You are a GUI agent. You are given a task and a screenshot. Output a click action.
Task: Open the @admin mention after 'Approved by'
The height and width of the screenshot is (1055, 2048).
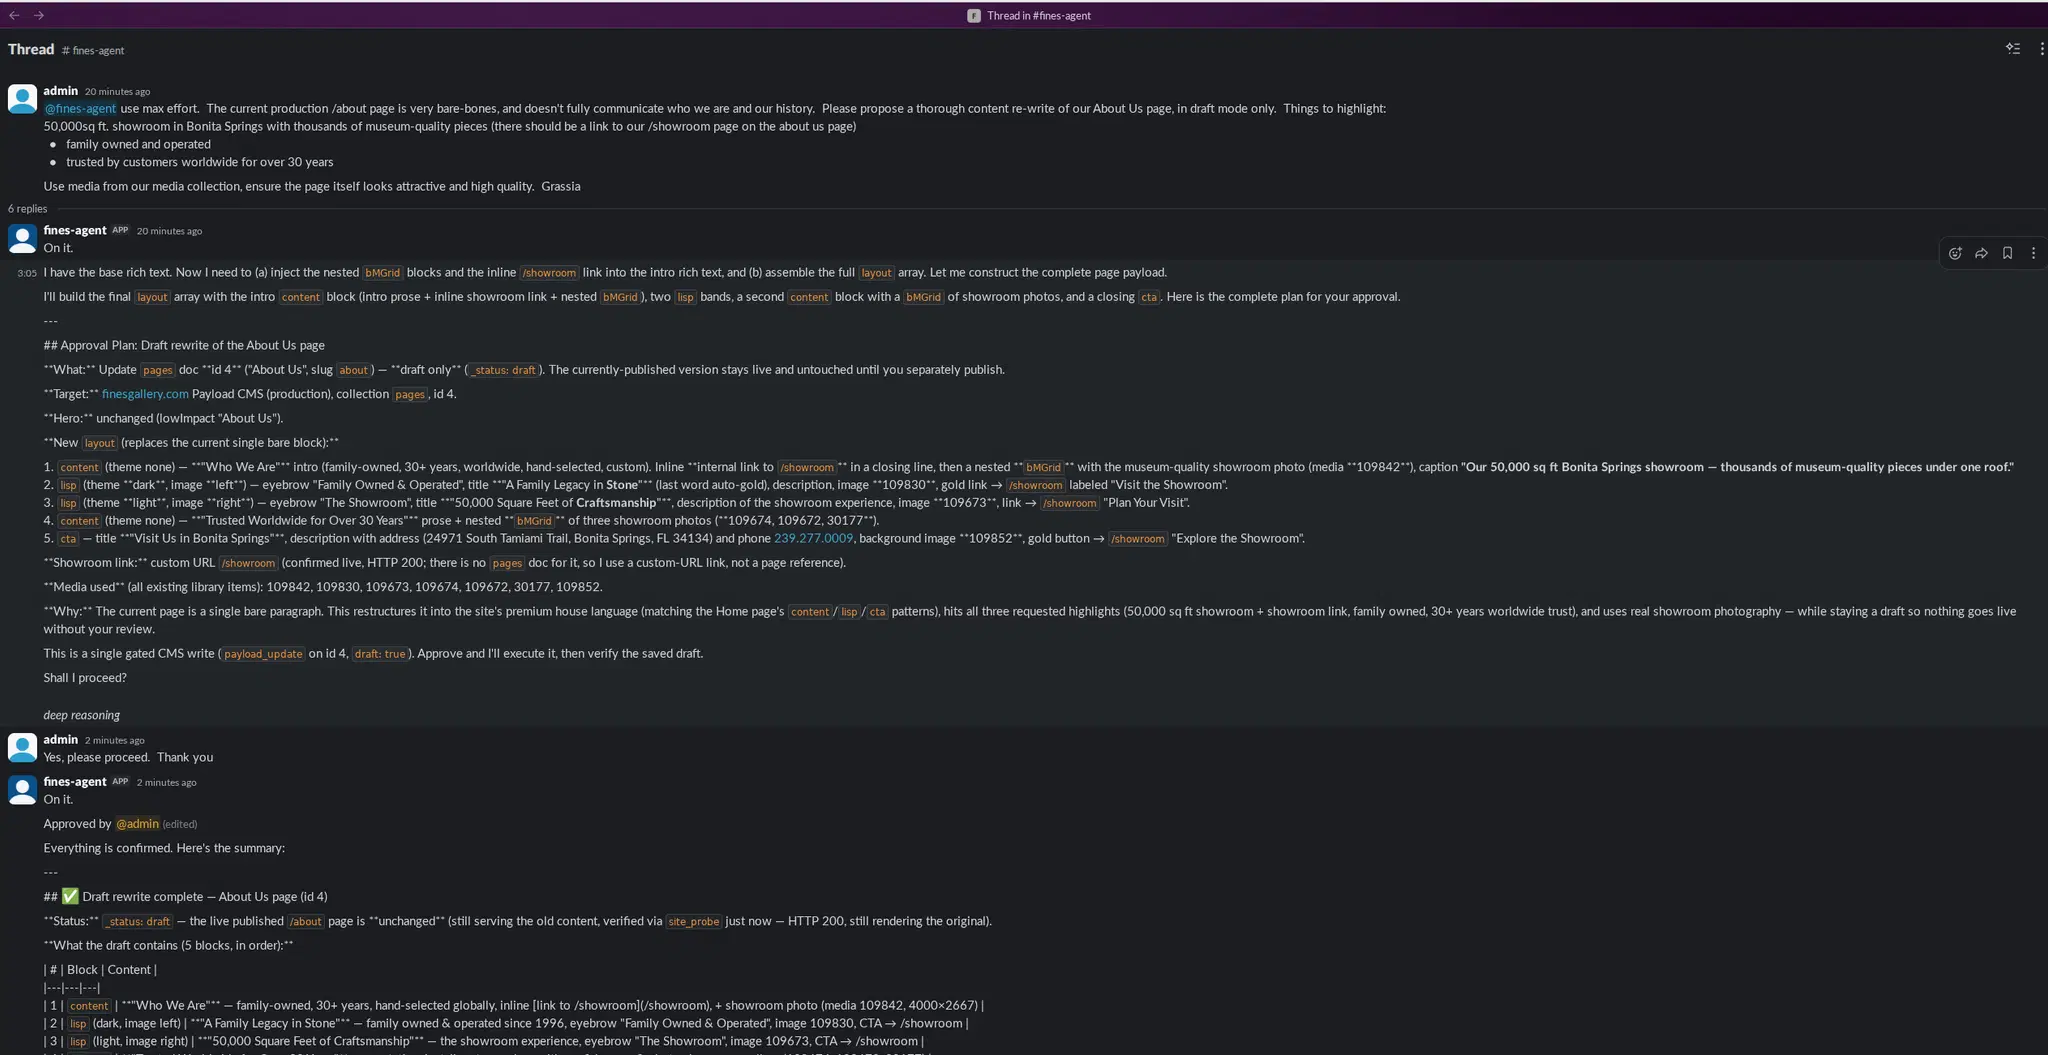click(137, 824)
